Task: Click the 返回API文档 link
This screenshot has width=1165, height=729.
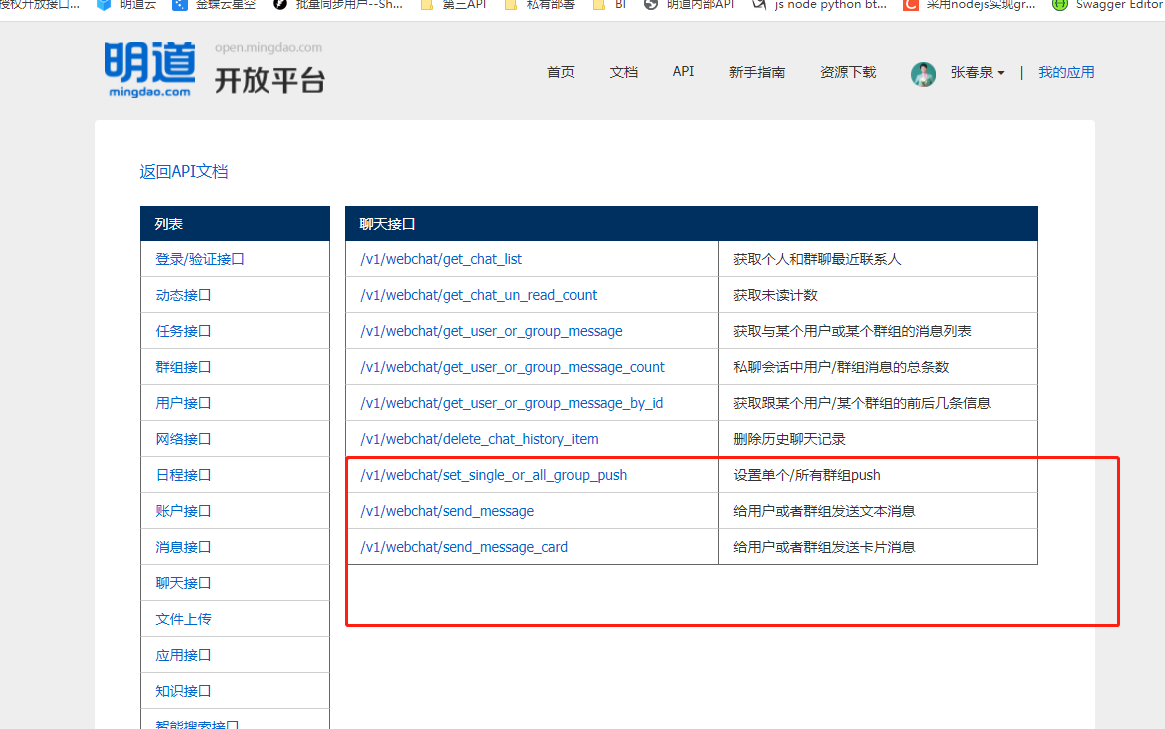Action: (x=183, y=171)
